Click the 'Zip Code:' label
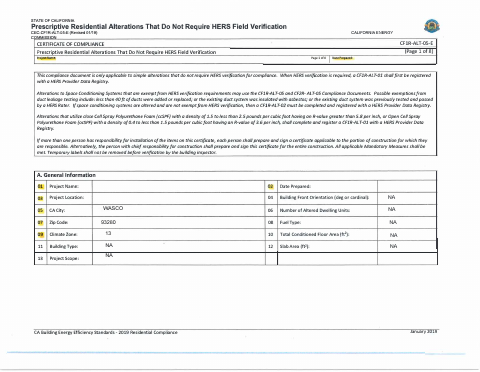The width and height of the screenshot is (480, 372). 59,222
